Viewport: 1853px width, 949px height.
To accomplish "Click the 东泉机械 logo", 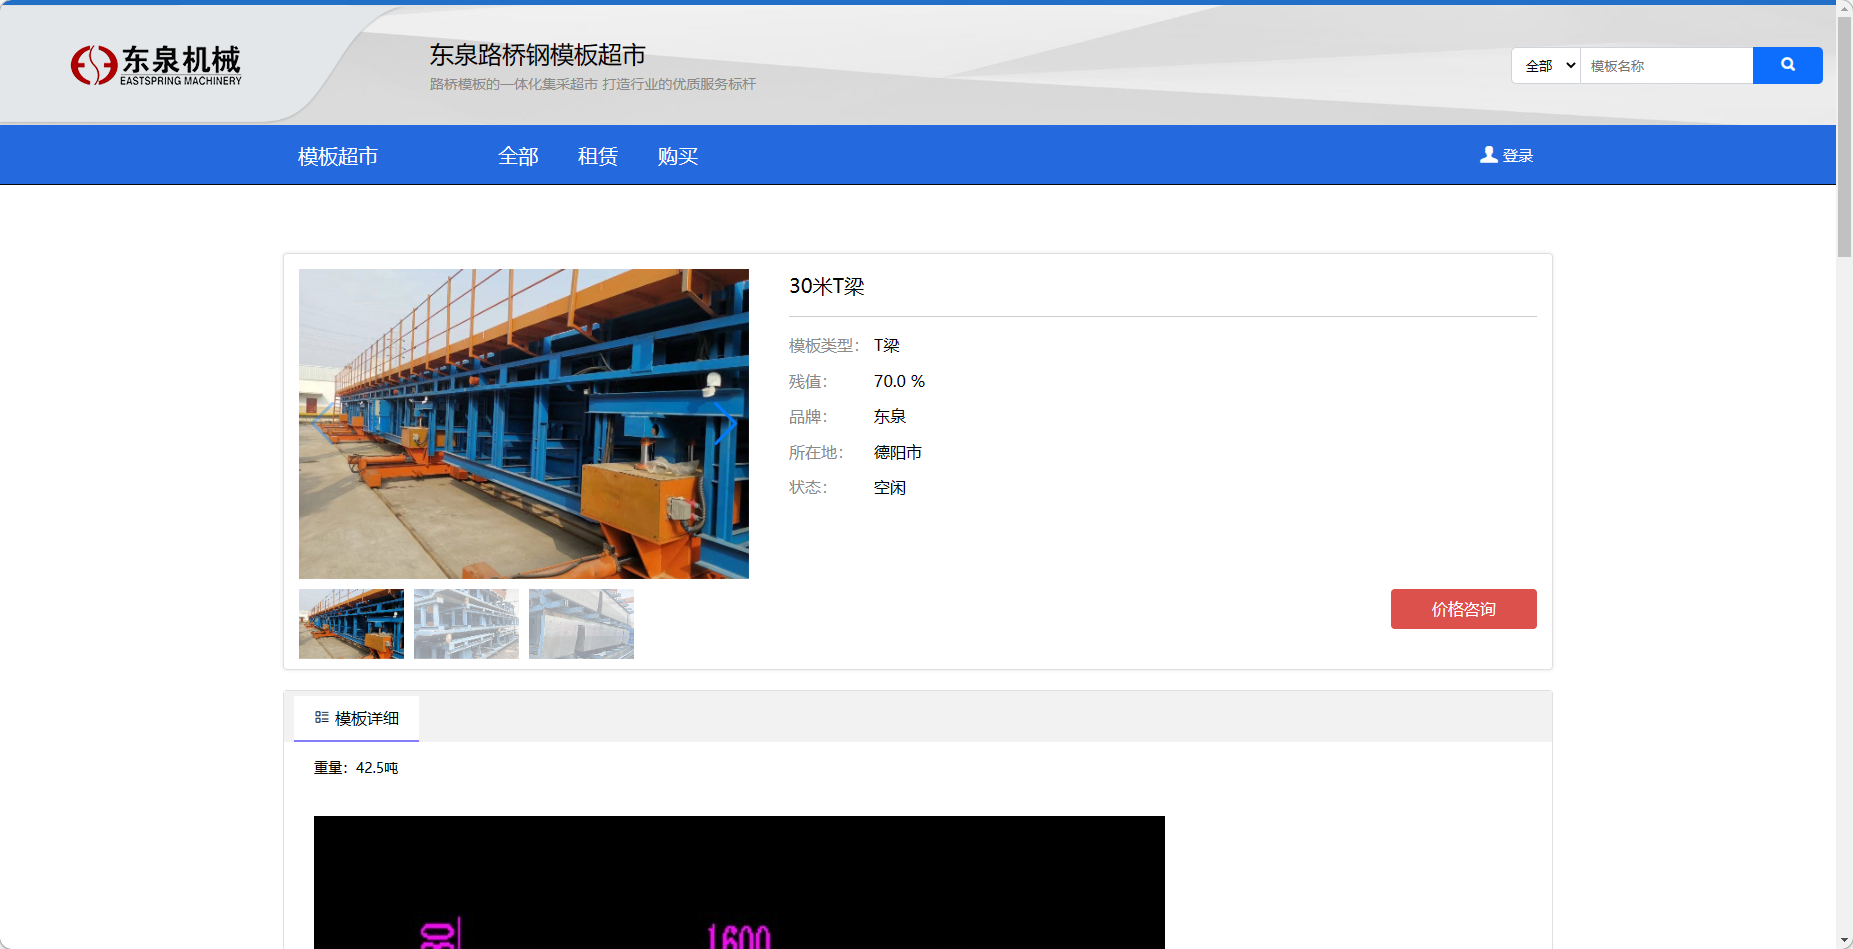I will 156,65.
